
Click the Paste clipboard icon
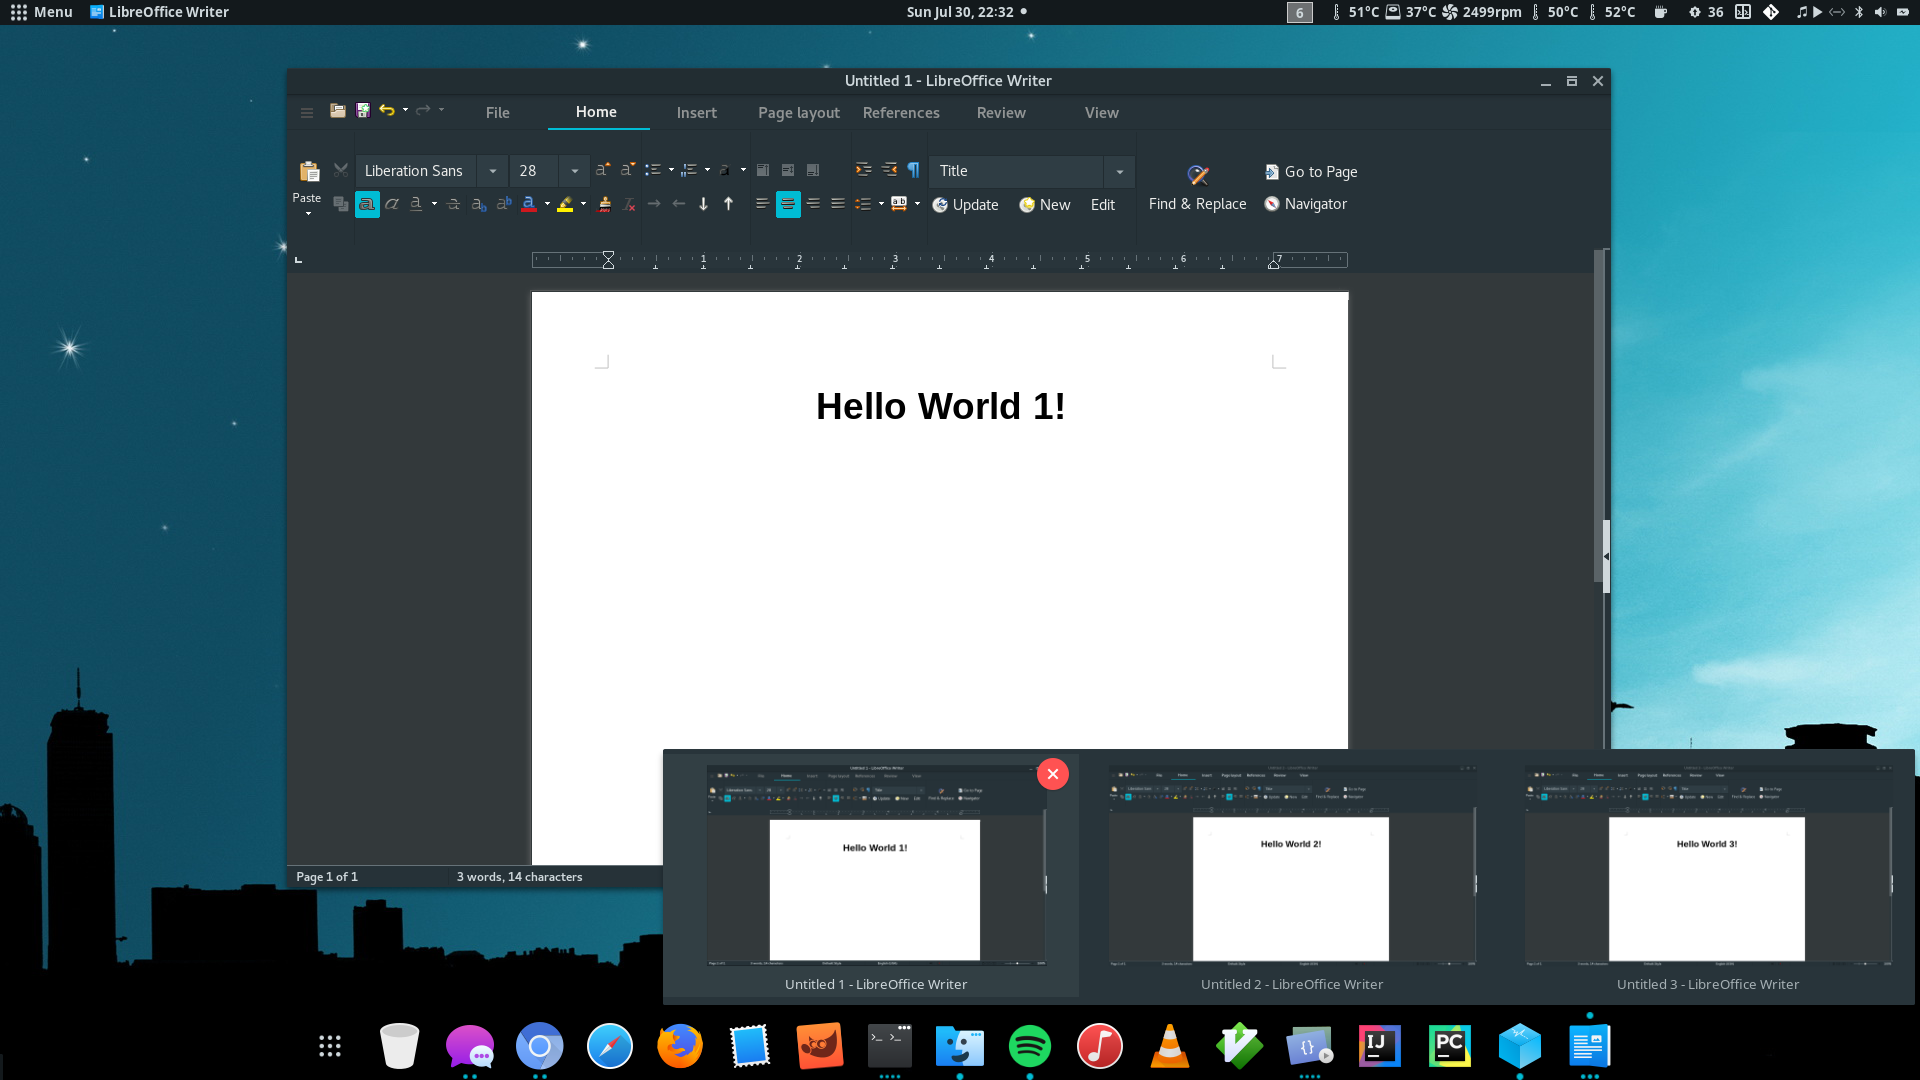coord(309,171)
